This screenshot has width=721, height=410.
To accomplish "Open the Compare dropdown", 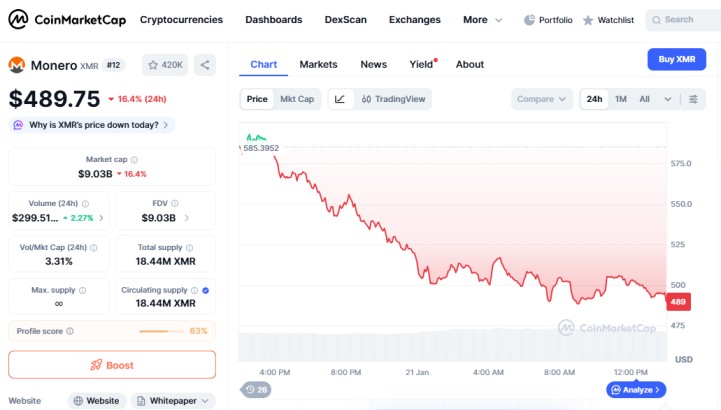I will (542, 99).
